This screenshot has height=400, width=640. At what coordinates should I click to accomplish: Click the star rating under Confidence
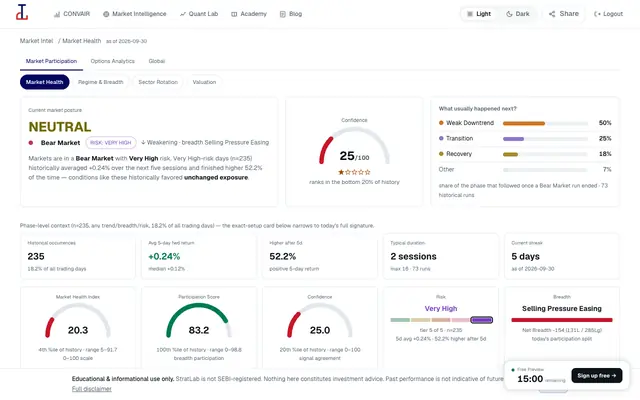354,172
